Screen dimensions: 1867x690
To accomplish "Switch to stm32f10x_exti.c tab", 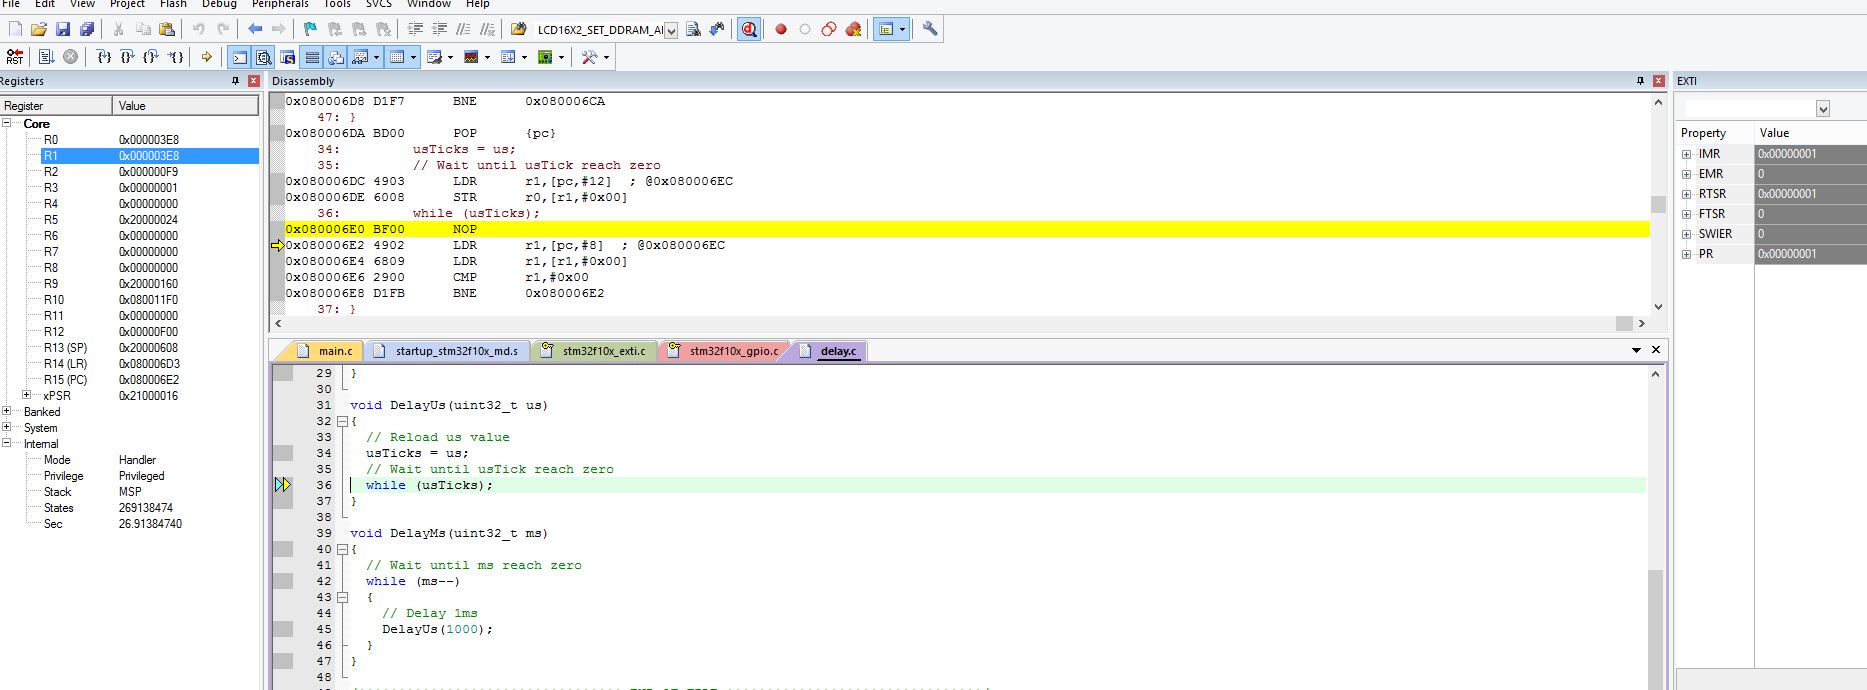I will (594, 351).
